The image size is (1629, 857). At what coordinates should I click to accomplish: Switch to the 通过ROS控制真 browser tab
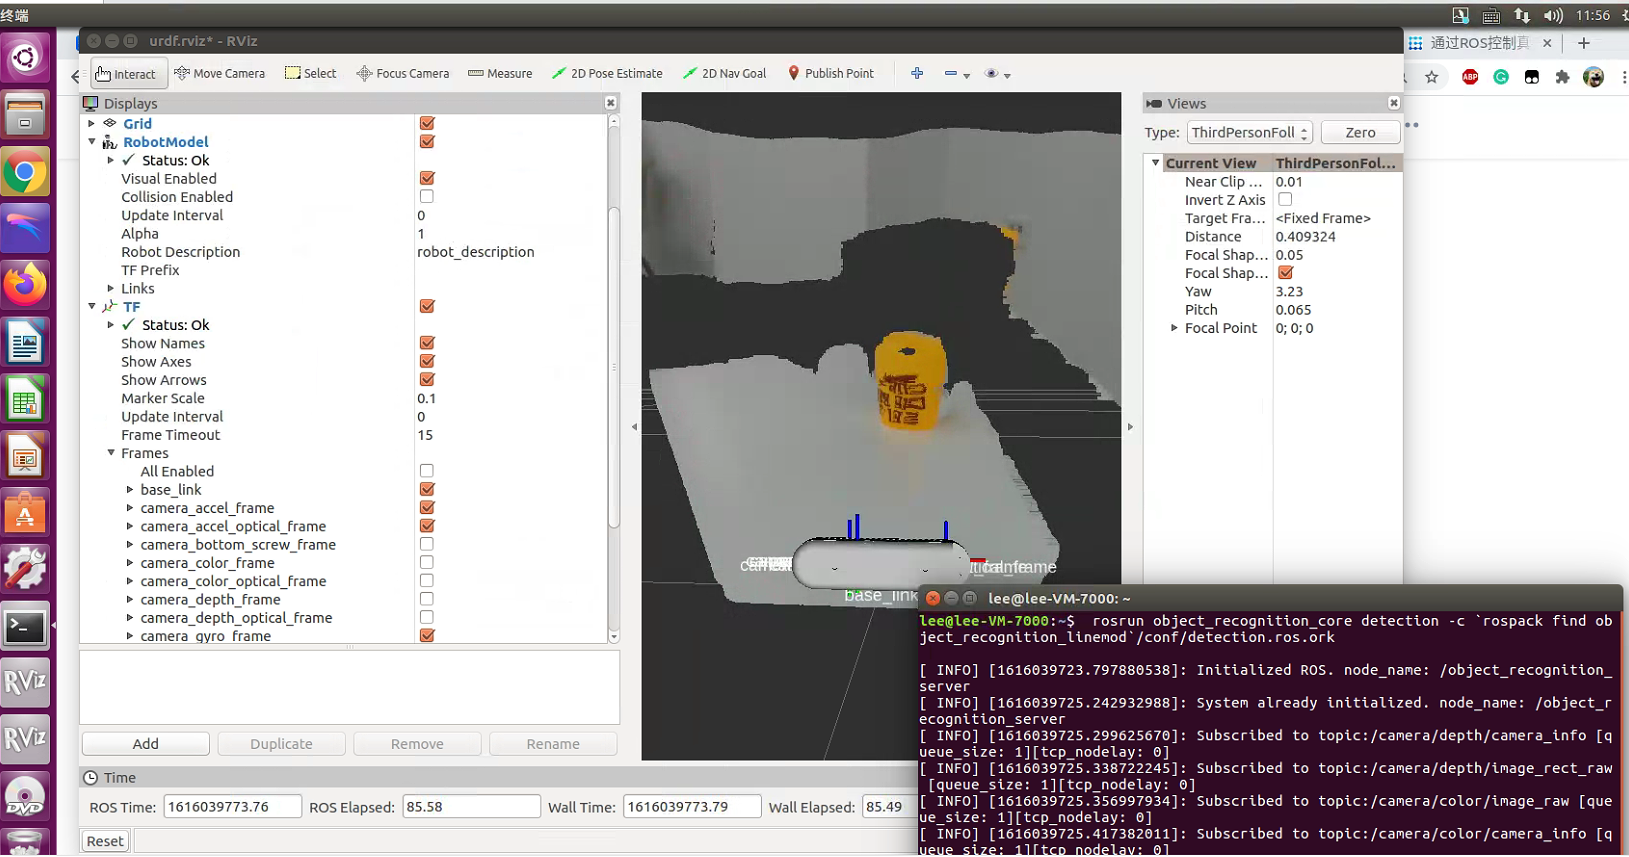coord(1479,43)
